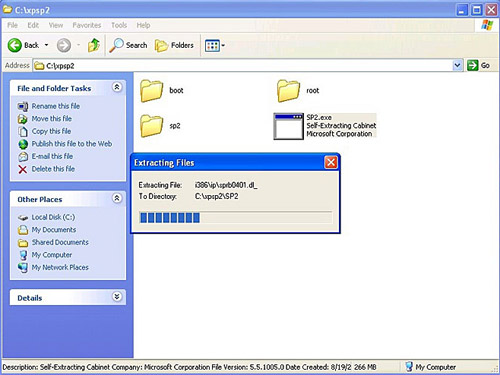
Task: Expand the address bar dropdown arrow
Action: (458, 66)
